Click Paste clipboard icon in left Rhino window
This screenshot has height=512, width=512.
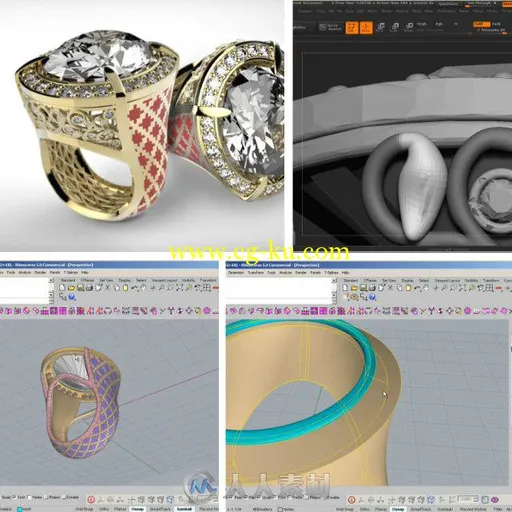(x=125, y=288)
